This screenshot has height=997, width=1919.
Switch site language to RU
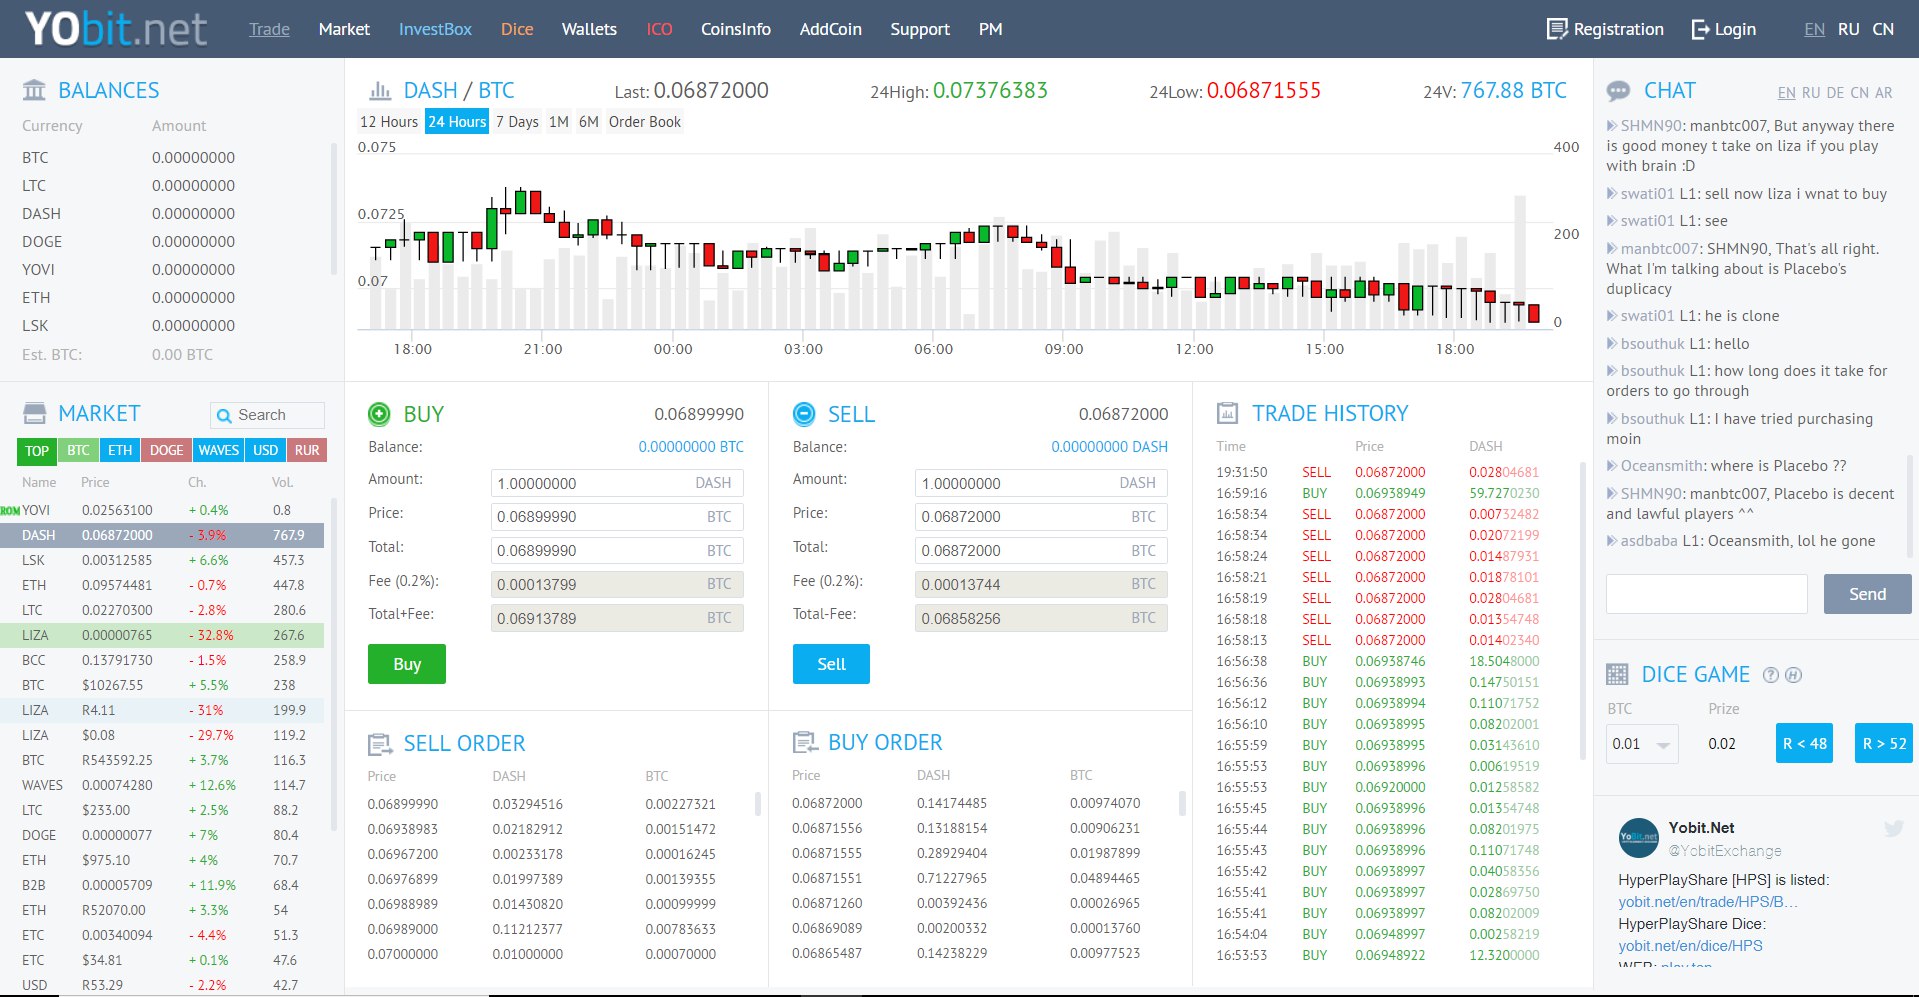(x=1849, y=29)
